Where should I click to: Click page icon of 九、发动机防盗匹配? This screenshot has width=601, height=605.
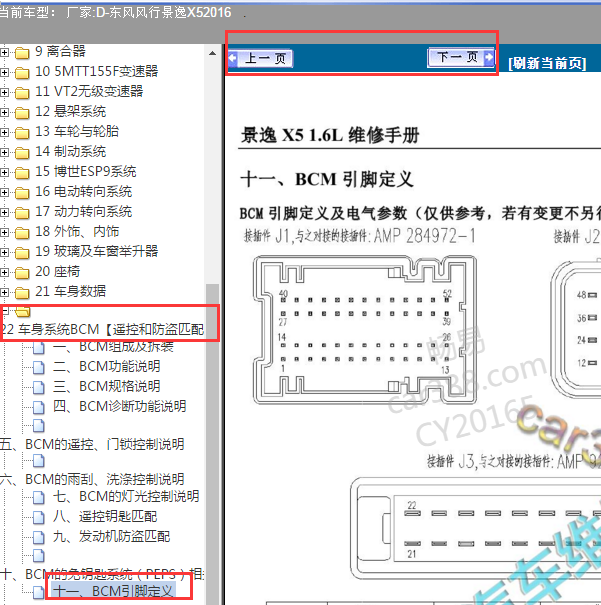click(39, 537)
